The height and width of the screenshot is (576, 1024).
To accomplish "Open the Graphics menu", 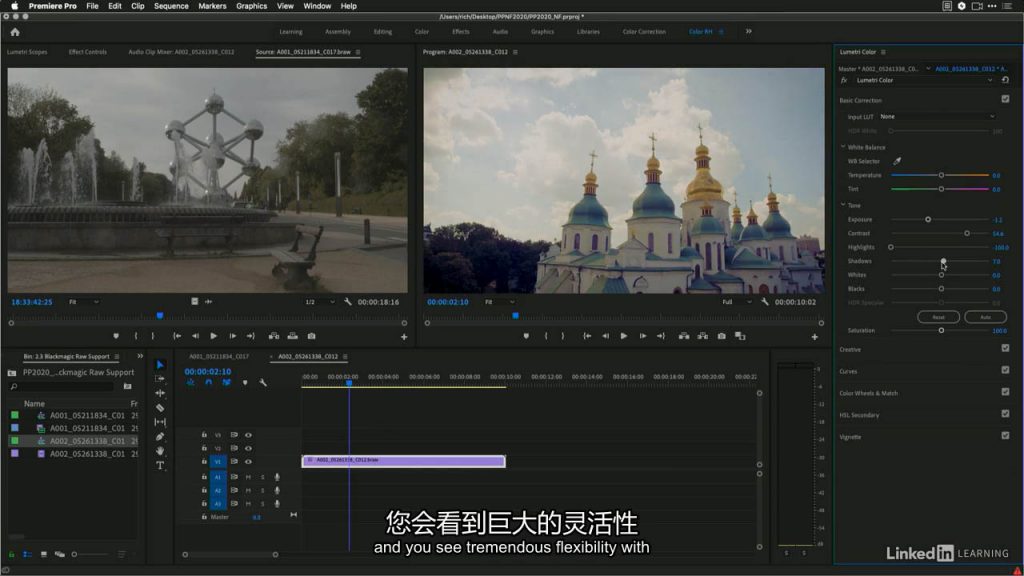I will pyautogui.click(x=251, y=6).
